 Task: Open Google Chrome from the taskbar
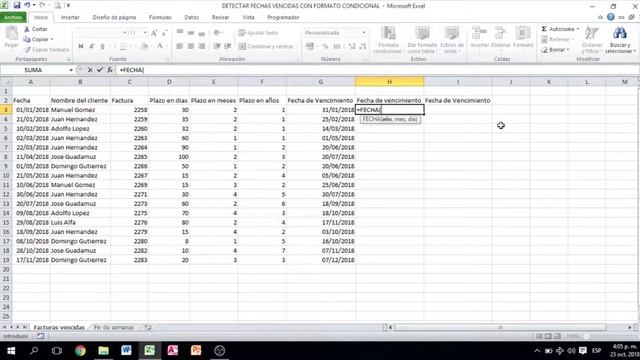click(x=80, y=351)
